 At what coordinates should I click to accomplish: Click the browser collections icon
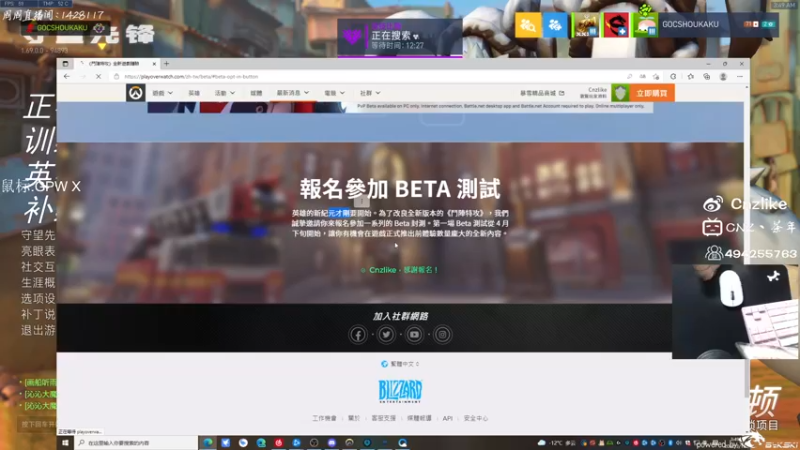[x=707, y=77]
